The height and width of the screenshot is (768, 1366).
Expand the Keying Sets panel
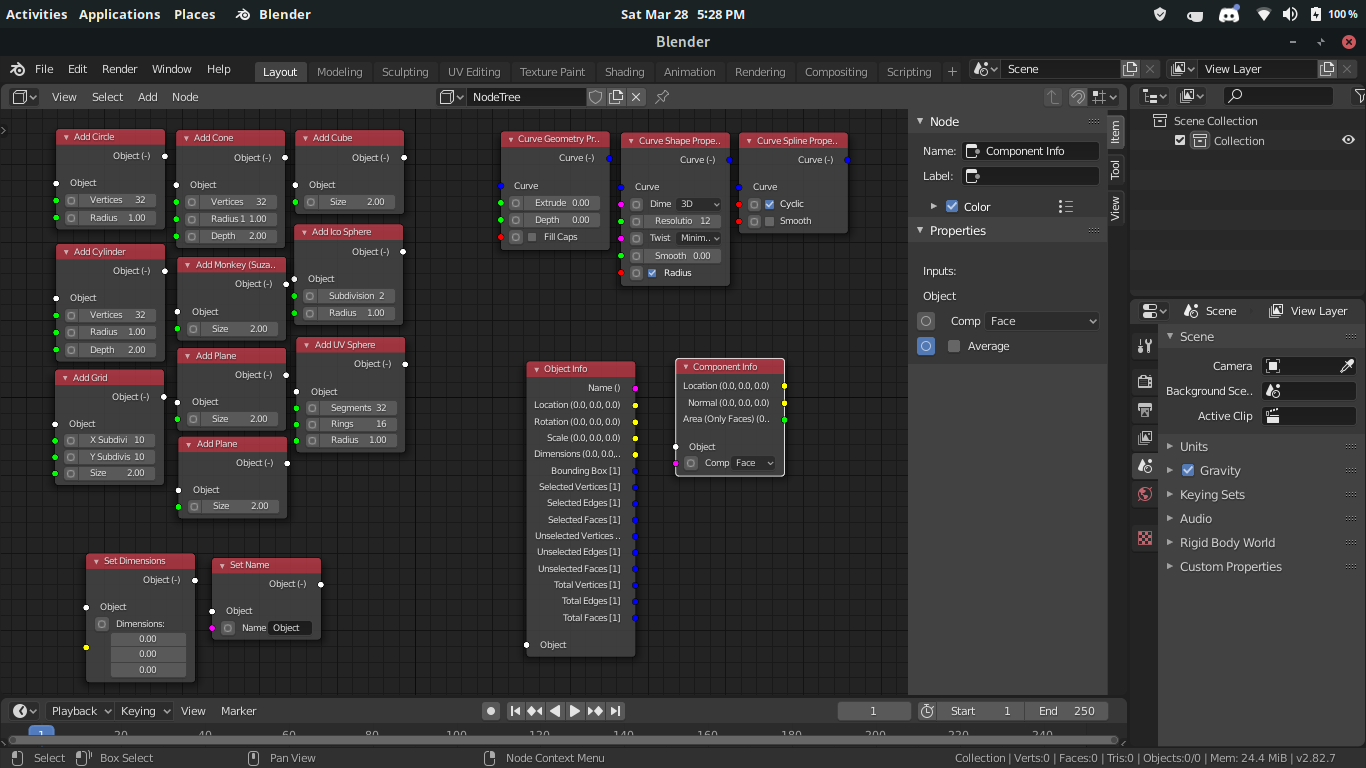click(1212, 495)
